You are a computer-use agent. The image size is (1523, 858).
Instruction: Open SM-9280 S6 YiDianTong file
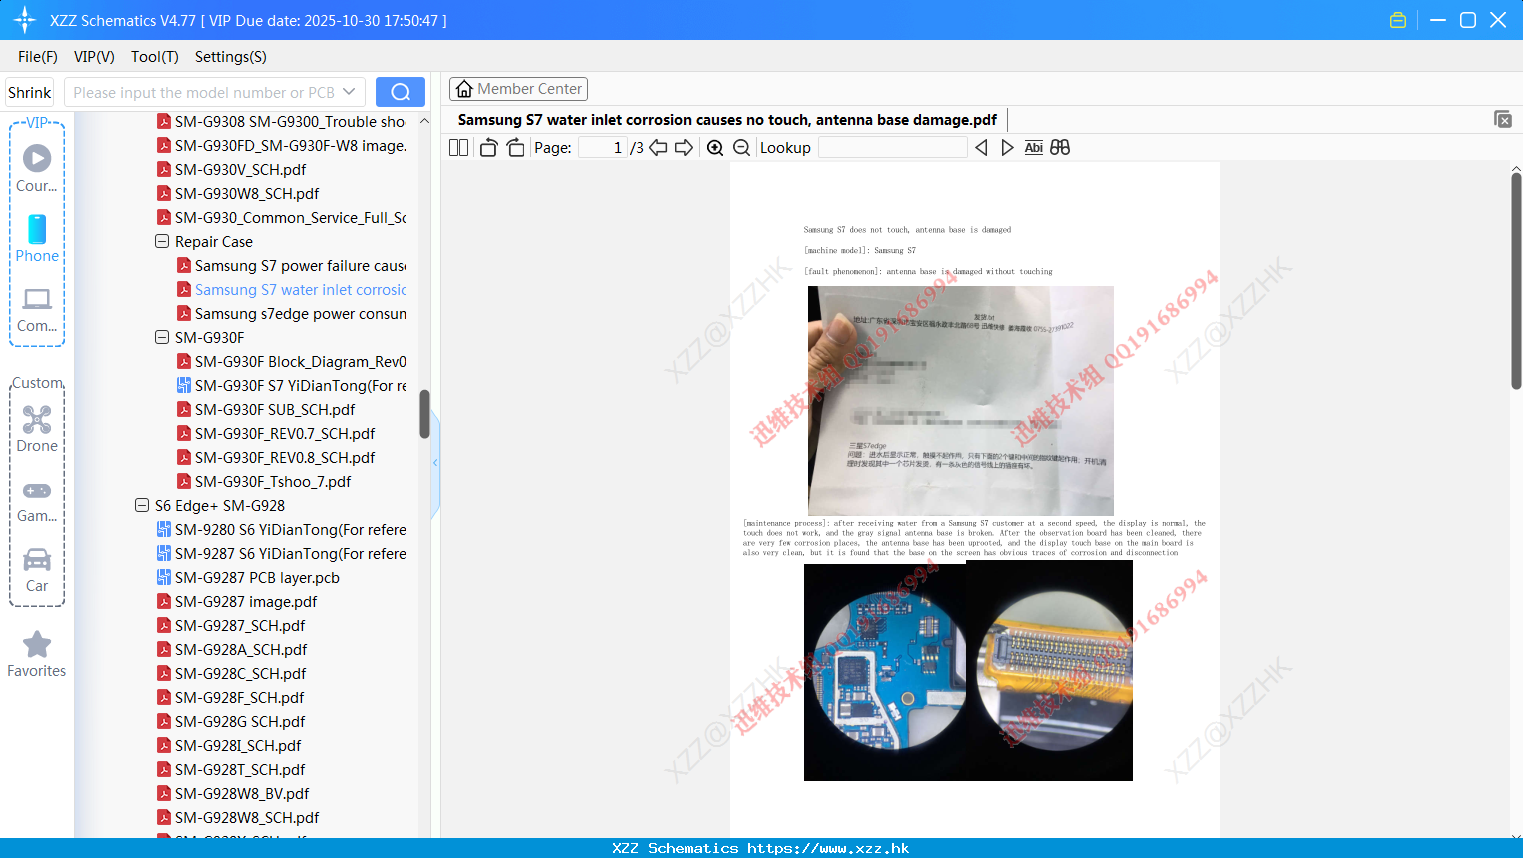click(x=281, y=529)
